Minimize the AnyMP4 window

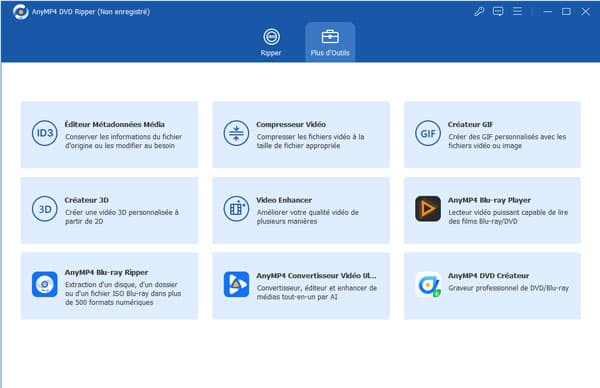[x=548, y=11]
